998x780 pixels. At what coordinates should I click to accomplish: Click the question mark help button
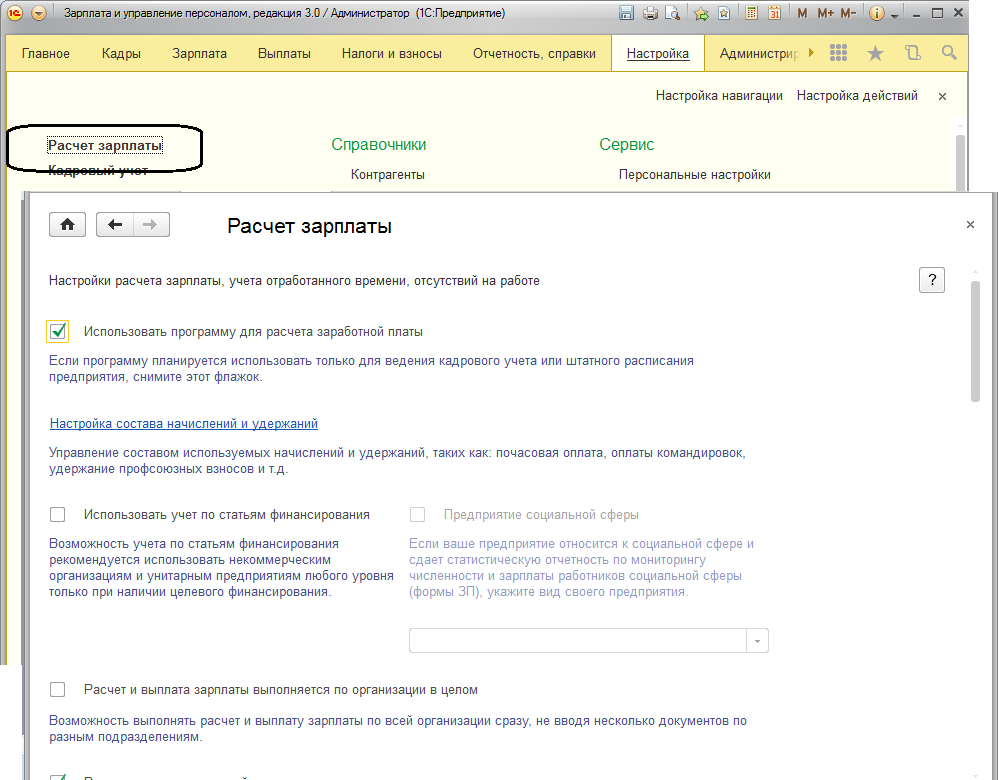931,280
